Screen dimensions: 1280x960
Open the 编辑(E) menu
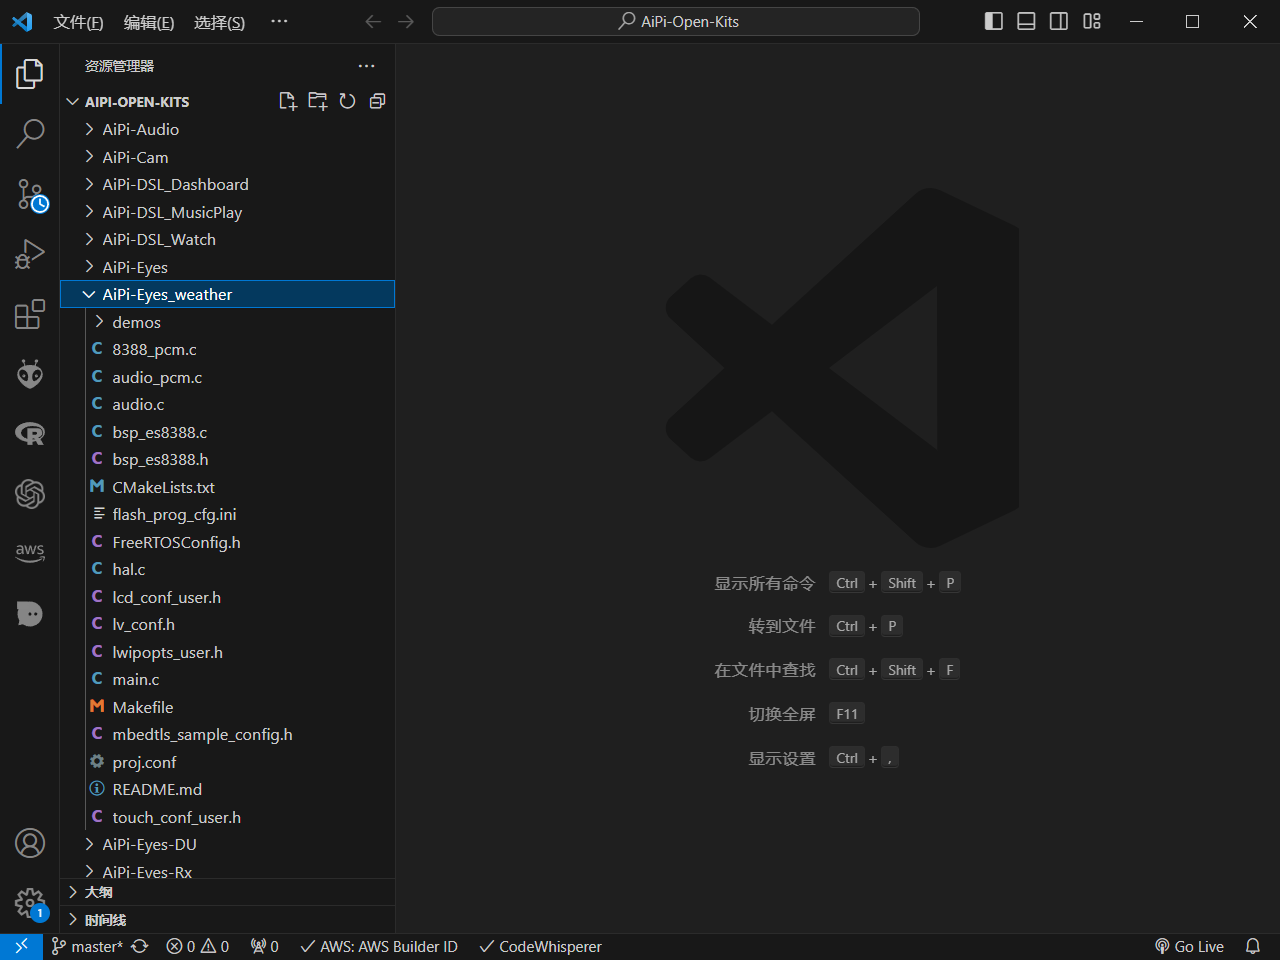(149, 22)
